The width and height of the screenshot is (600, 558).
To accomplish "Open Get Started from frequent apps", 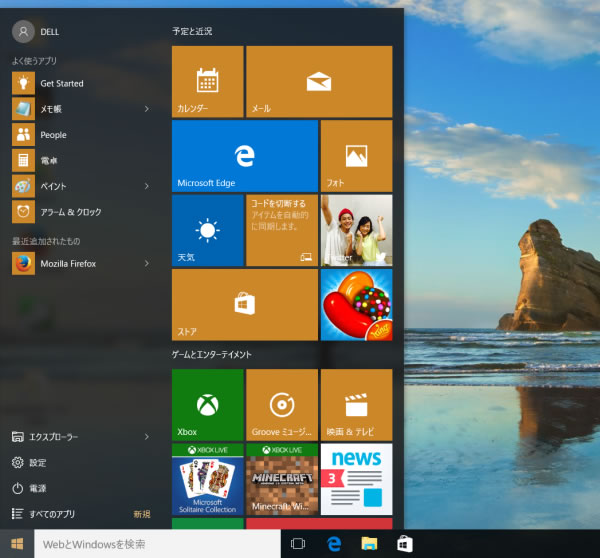I will 82,83.
